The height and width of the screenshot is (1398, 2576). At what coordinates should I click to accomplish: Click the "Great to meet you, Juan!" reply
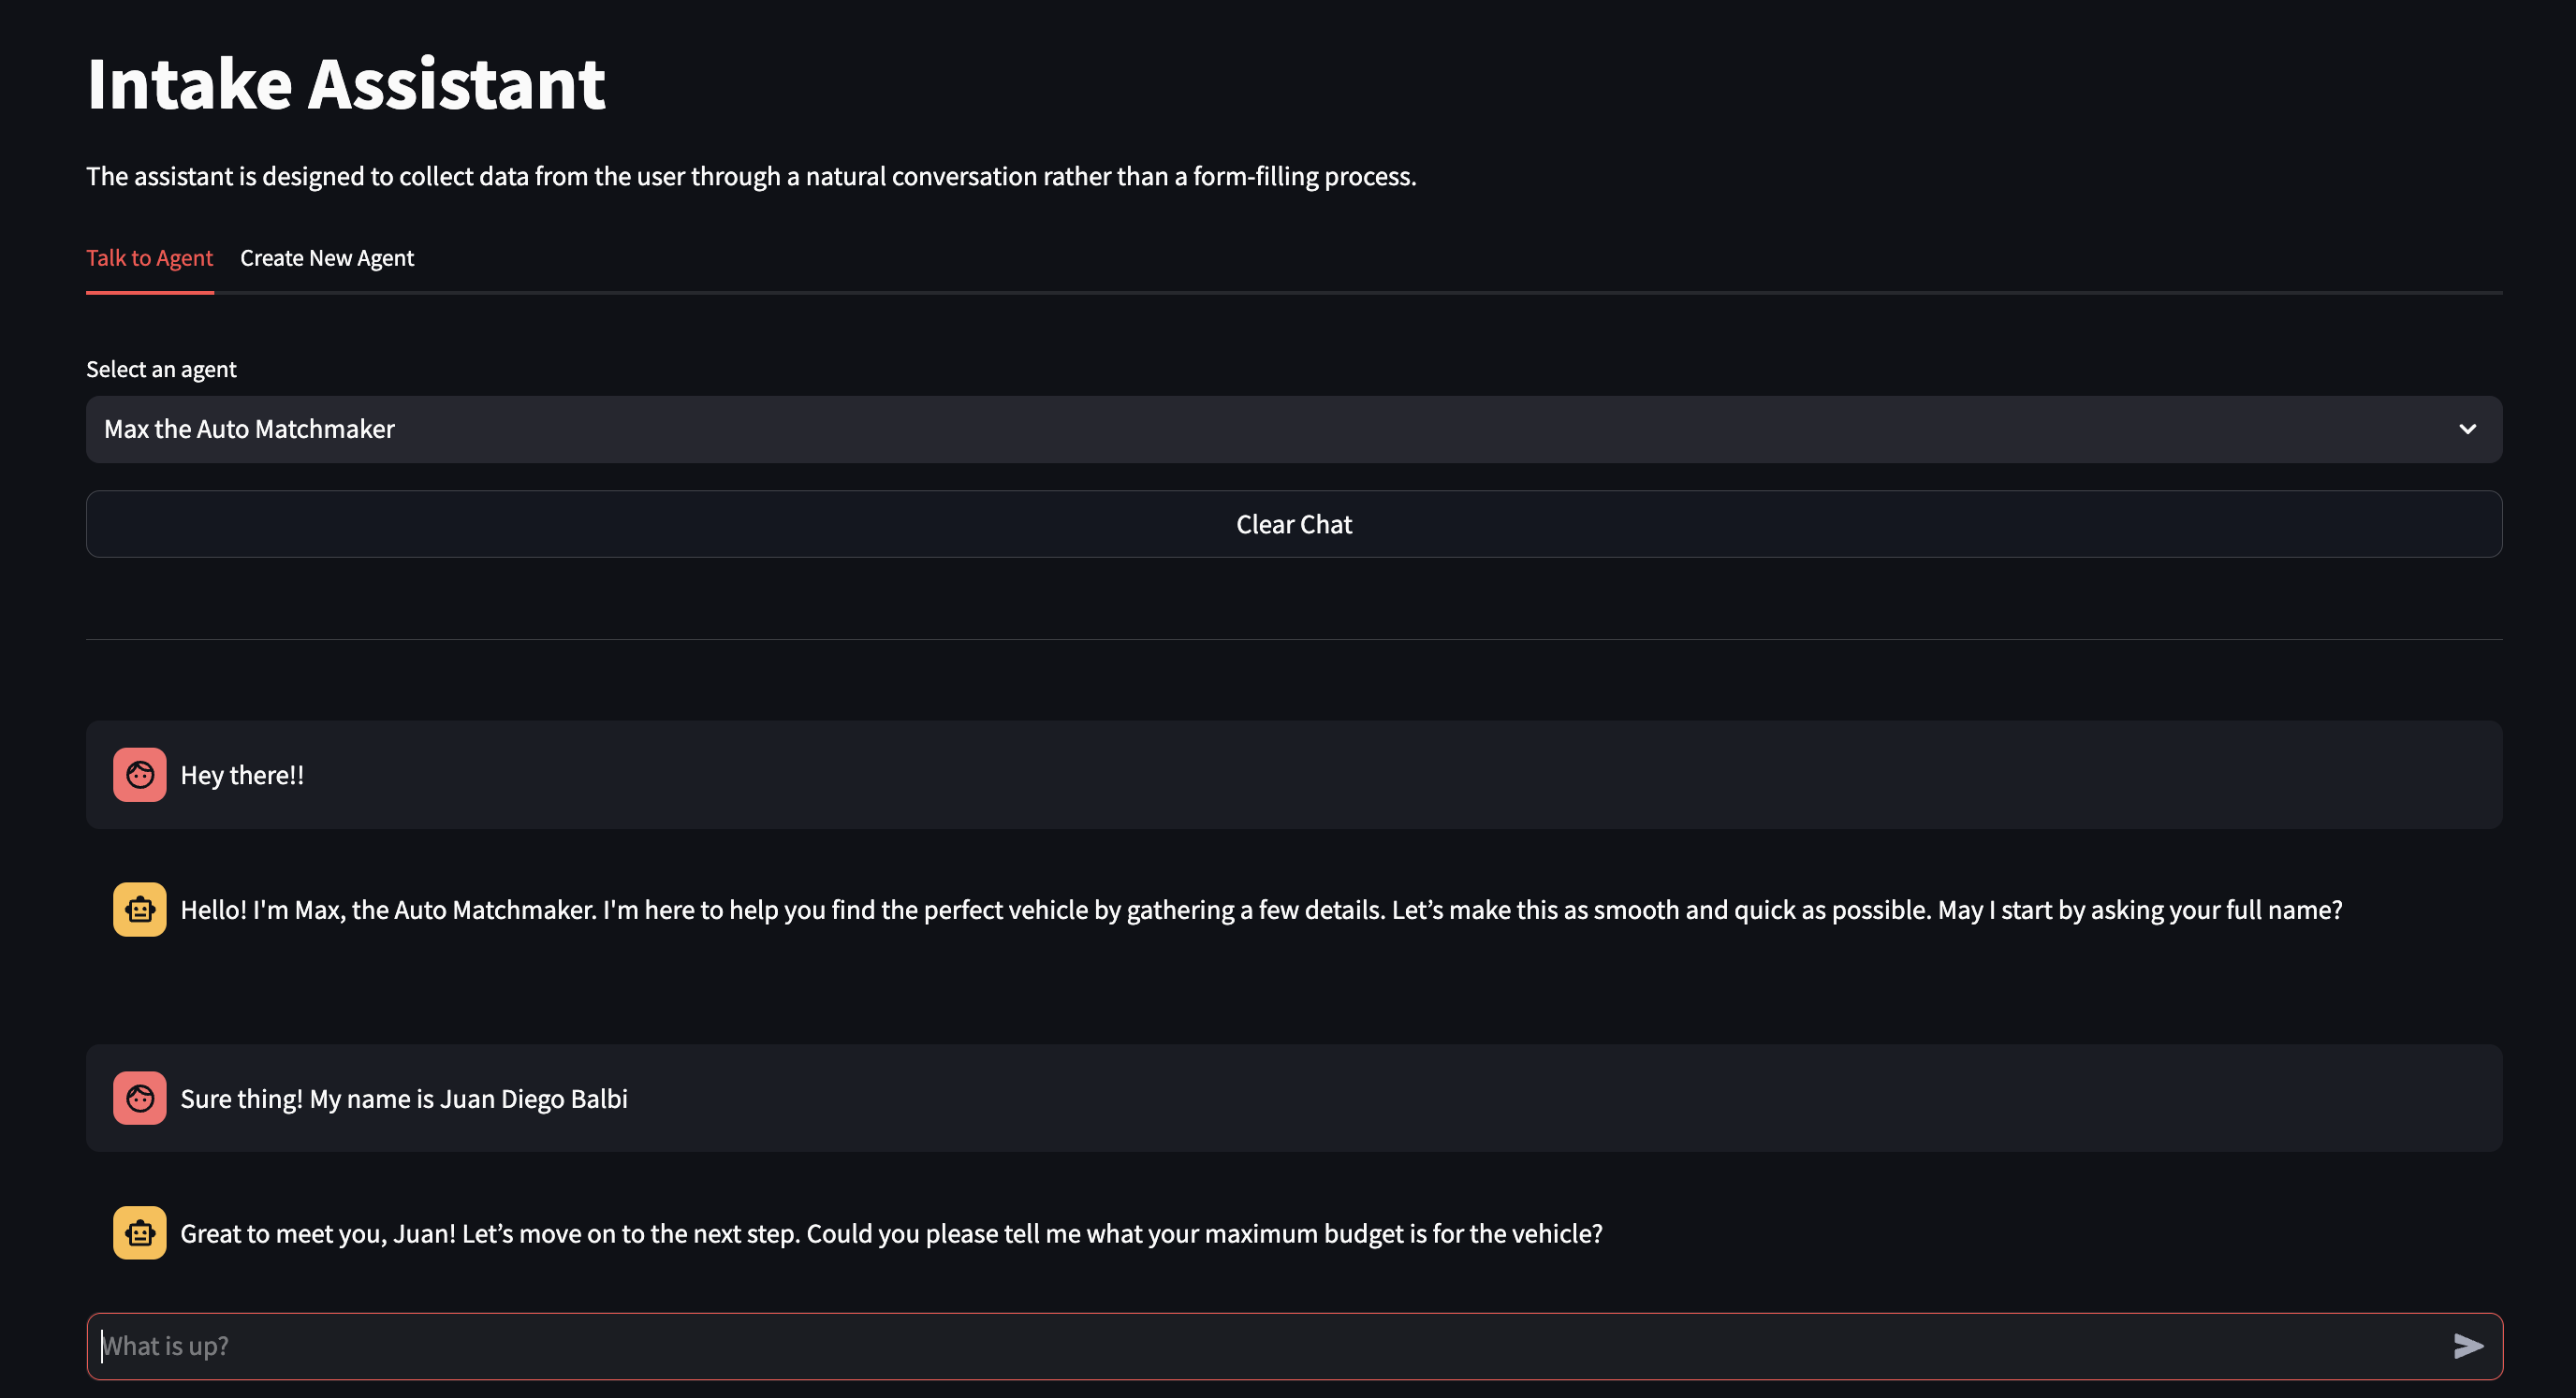(890, 1234)
